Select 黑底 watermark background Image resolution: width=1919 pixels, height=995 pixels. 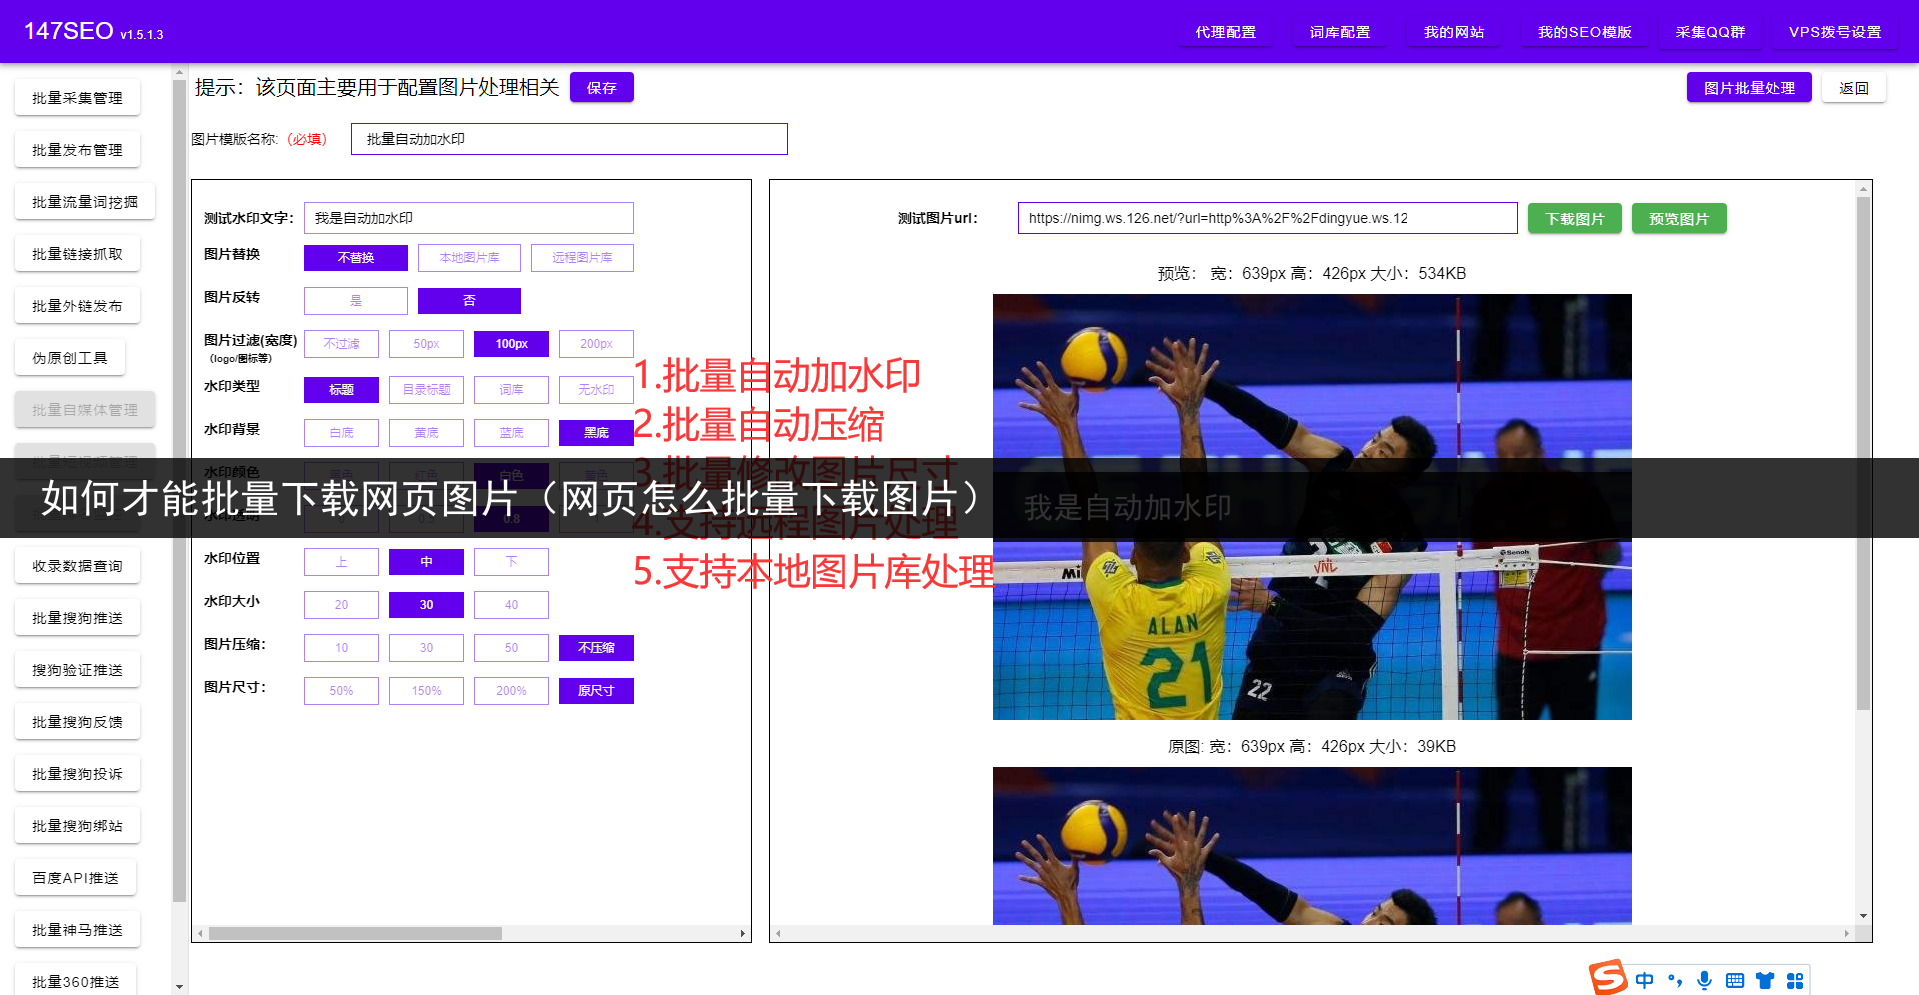tap(596, 433)
